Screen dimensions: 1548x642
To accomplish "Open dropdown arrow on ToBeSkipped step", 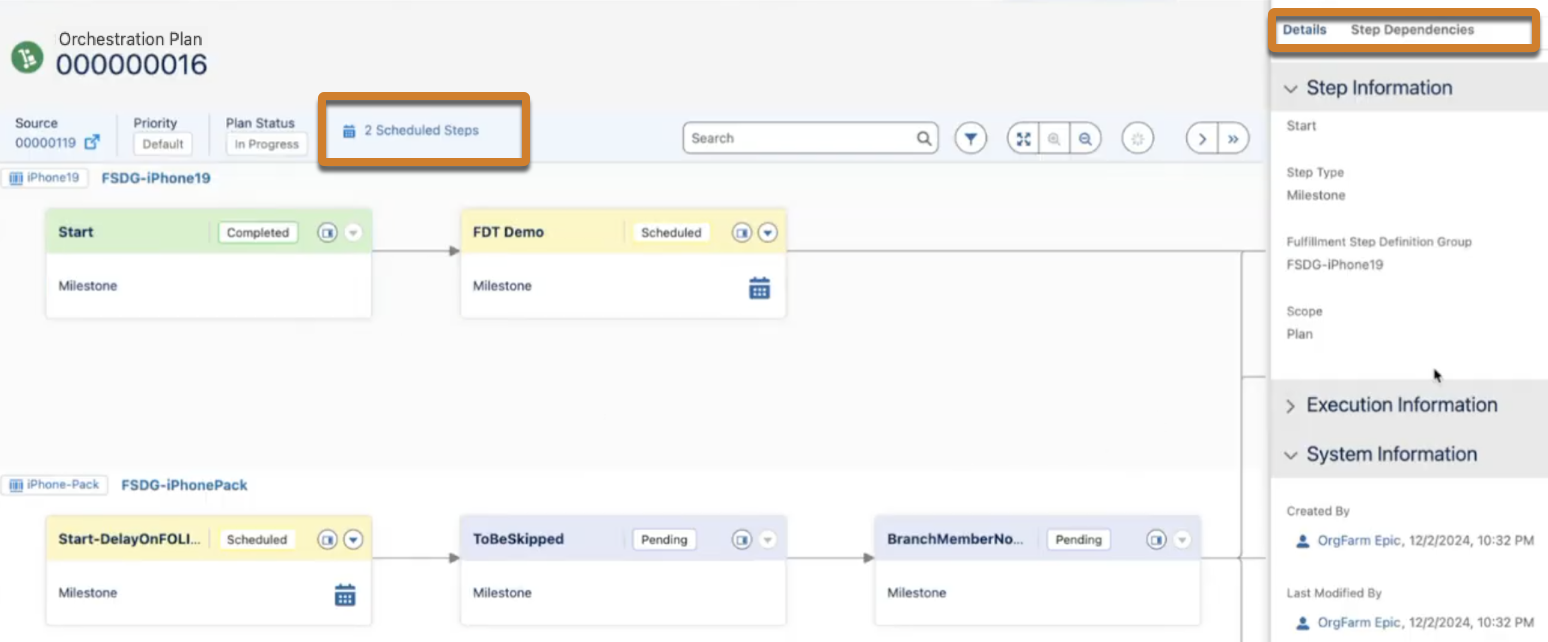I will click(767, 539).
